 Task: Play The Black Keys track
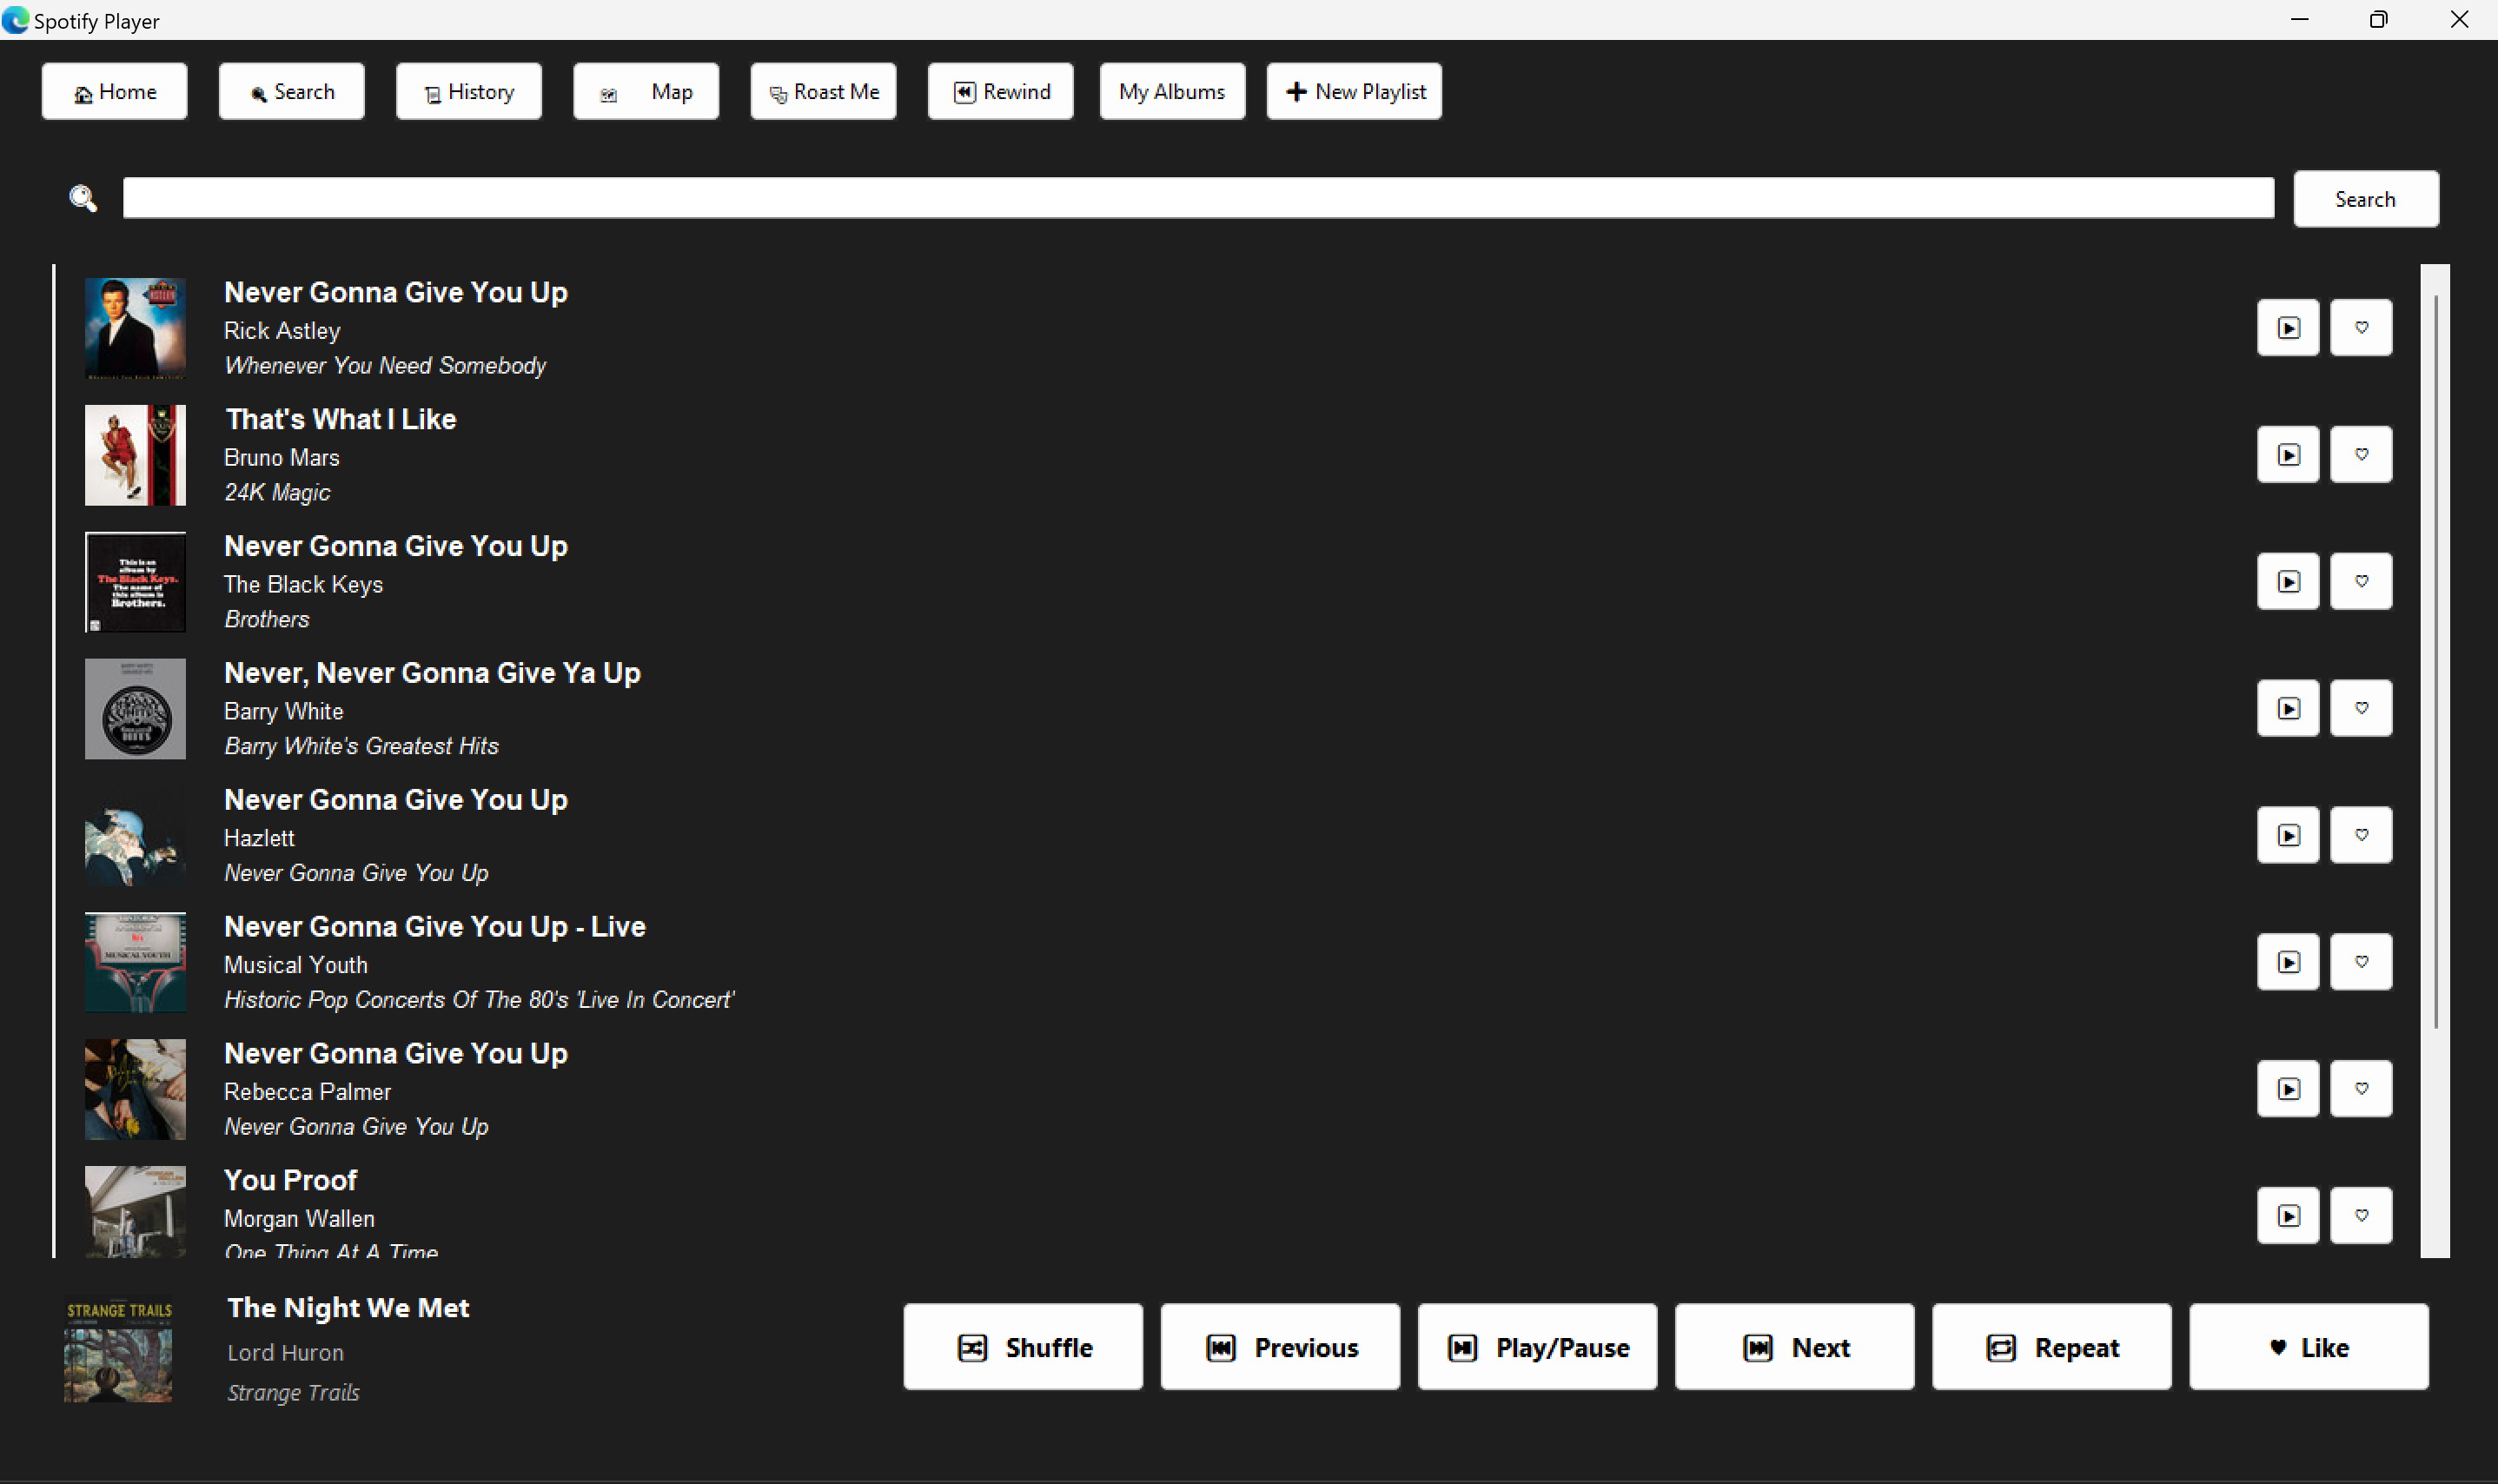[x=2287, y=582]
